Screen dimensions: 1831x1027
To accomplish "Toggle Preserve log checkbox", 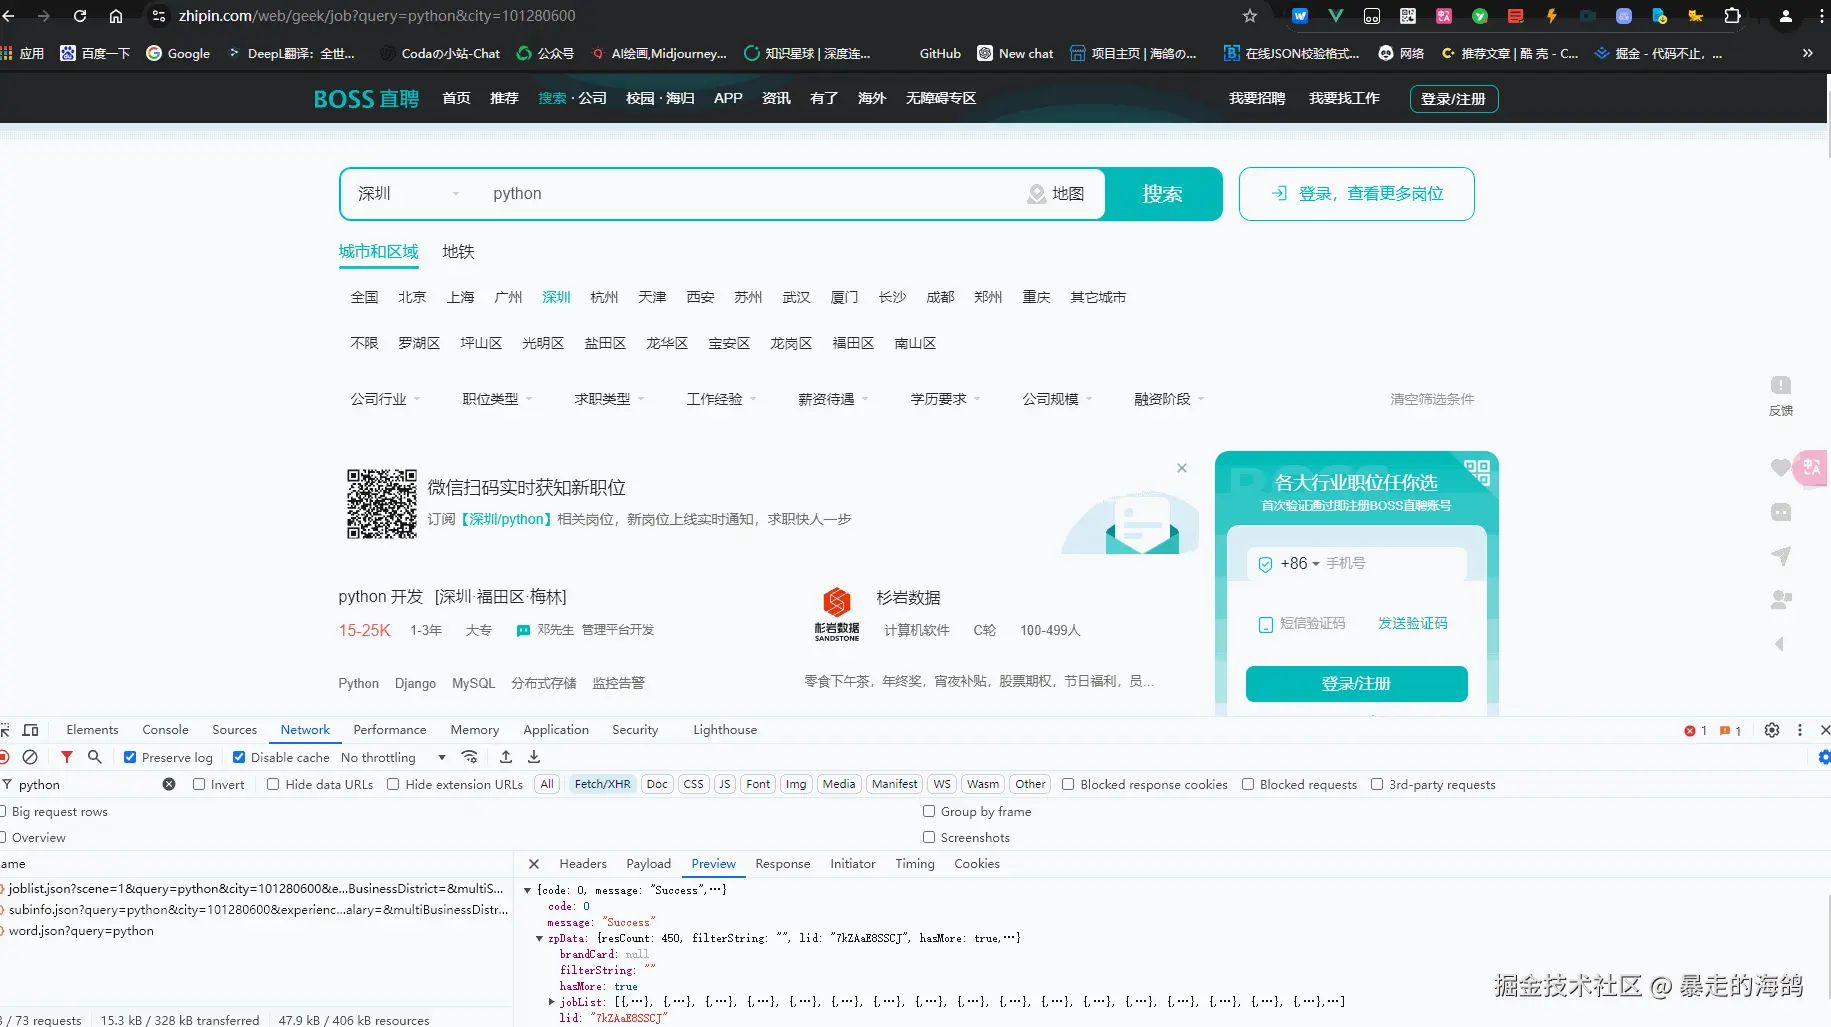I will [x=130, y=757].
